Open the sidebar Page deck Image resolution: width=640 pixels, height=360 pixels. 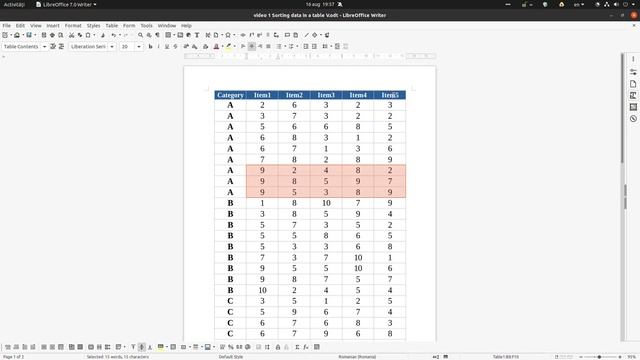coord(633,83)
